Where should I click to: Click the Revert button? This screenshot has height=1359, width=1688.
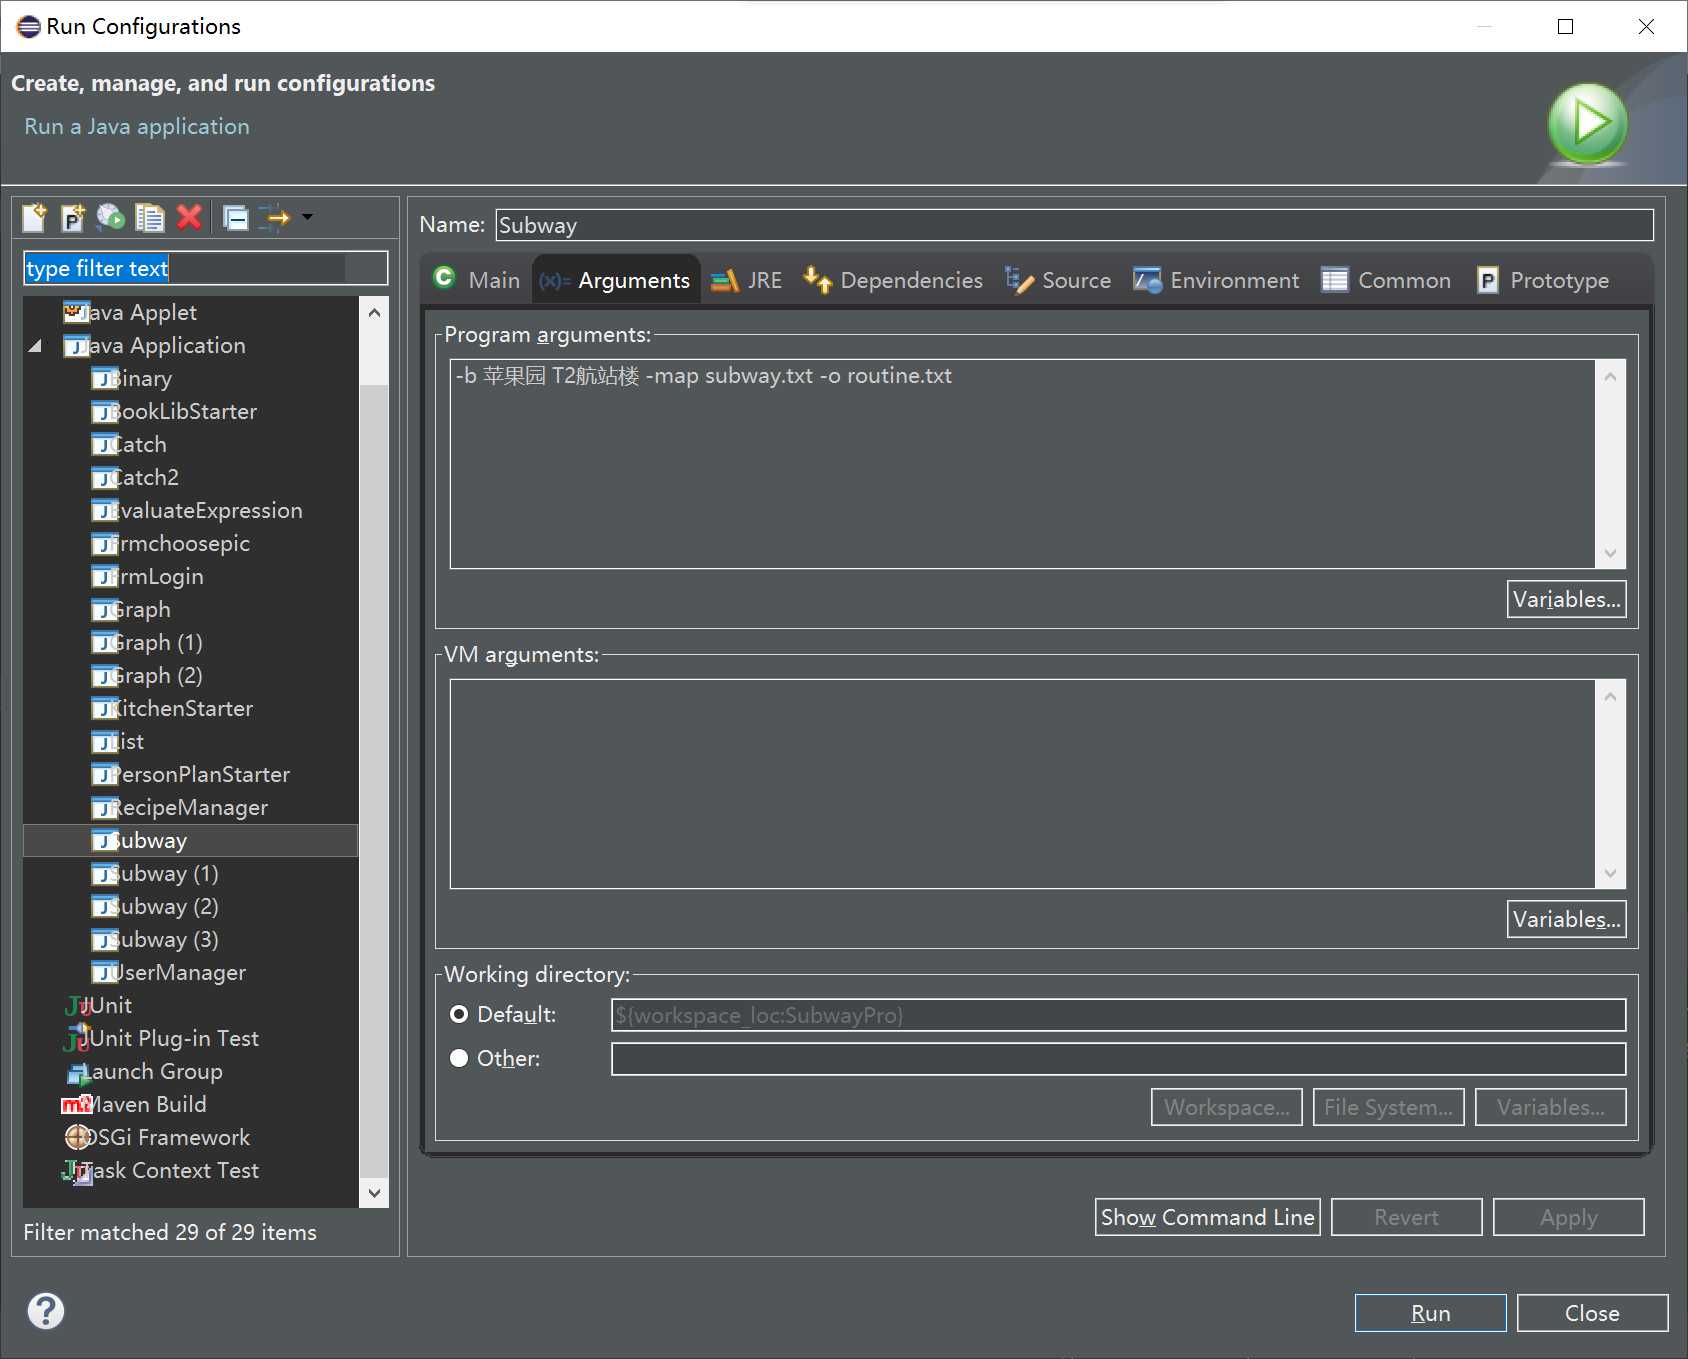tap(1406, 1217)
